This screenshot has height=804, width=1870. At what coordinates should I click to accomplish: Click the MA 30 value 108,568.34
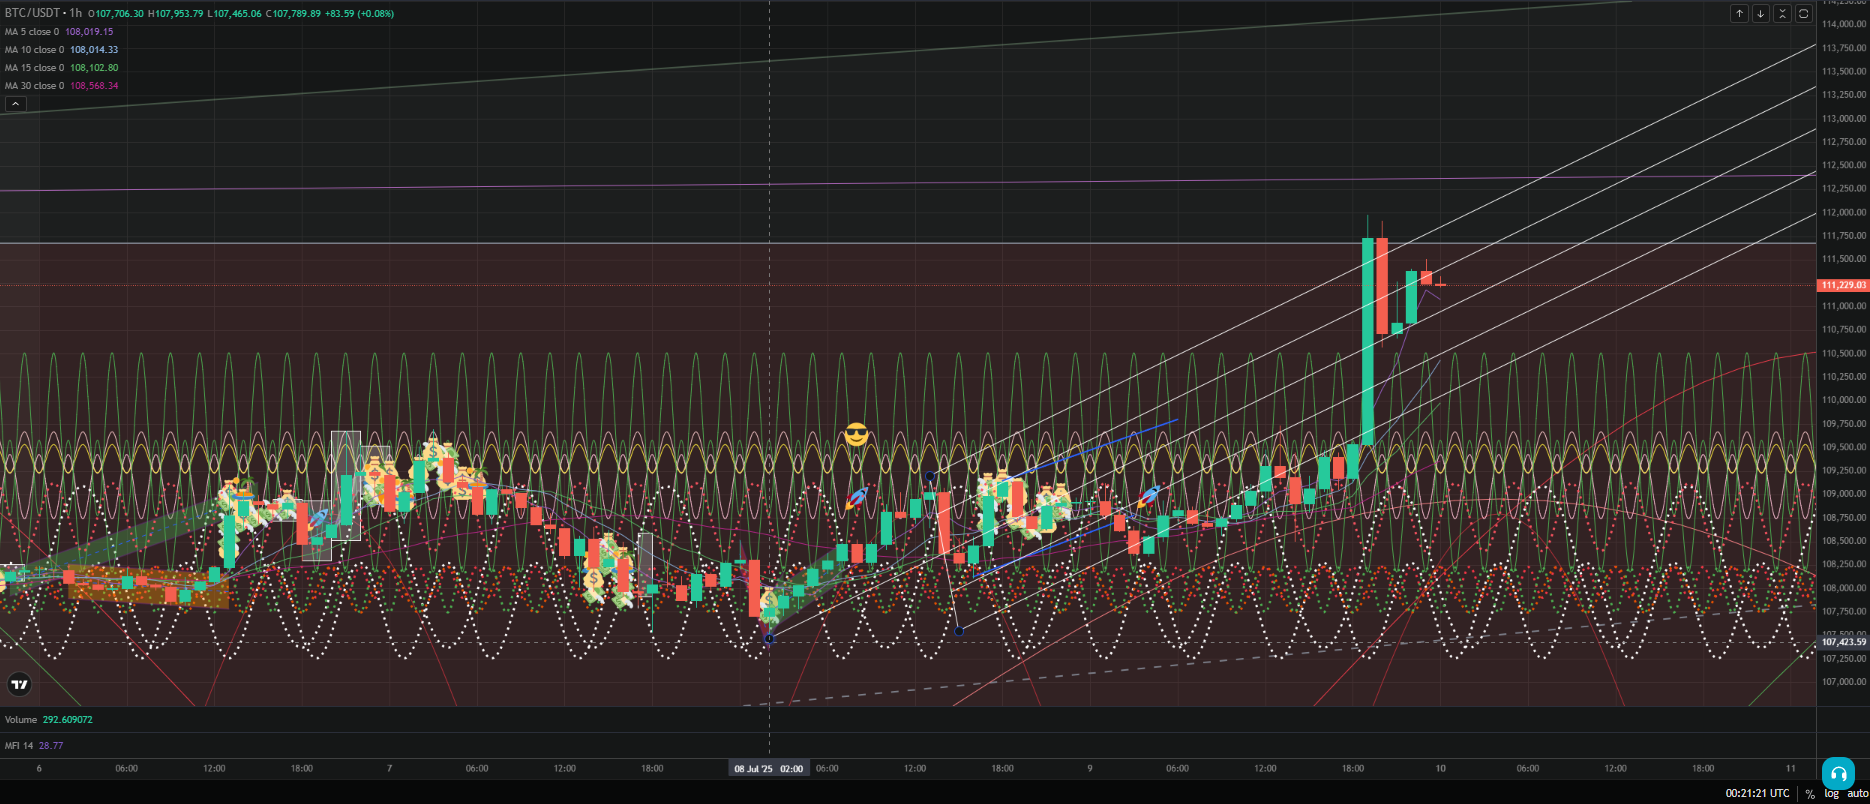click(x=94, y=86)
